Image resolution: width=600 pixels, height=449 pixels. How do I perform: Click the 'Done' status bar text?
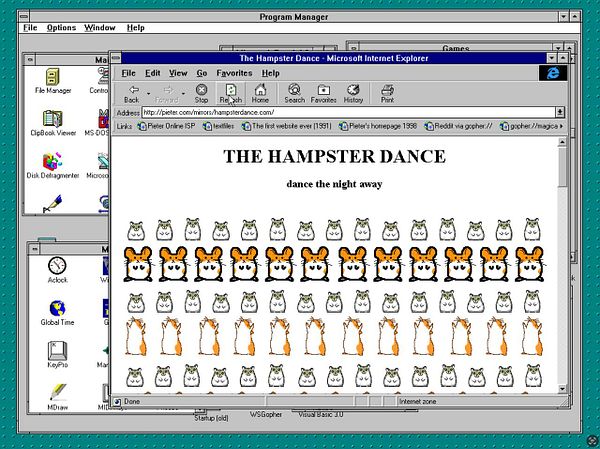(x=132, y=402)
